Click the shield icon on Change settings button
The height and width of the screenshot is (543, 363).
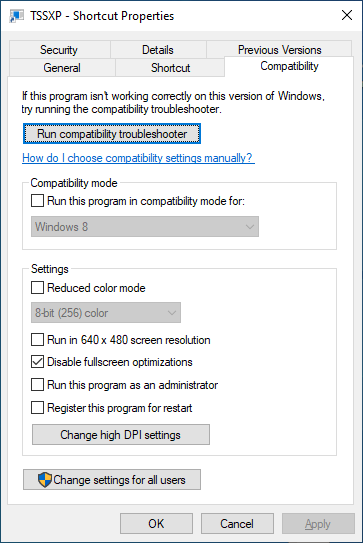pos(45,480)
